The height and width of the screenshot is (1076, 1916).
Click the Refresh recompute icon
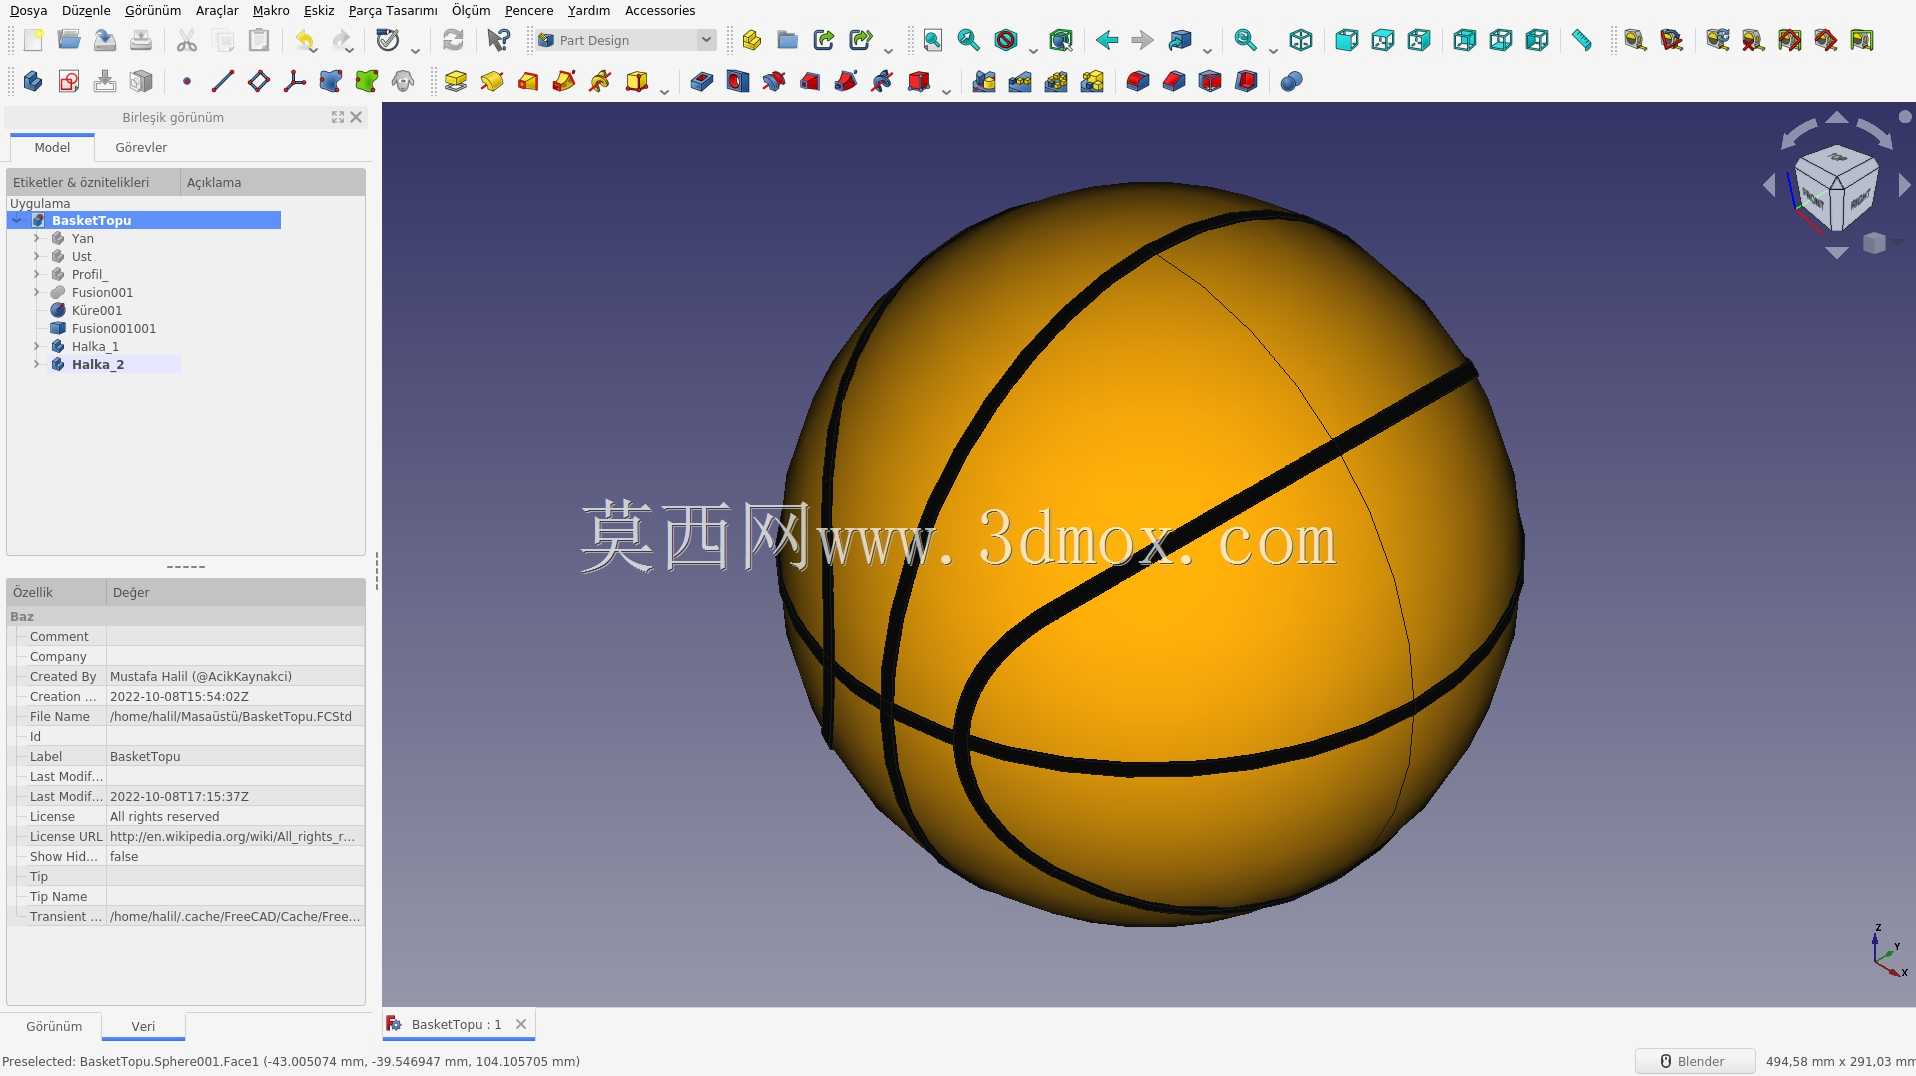pyautogui.click(x=453, y=40)
